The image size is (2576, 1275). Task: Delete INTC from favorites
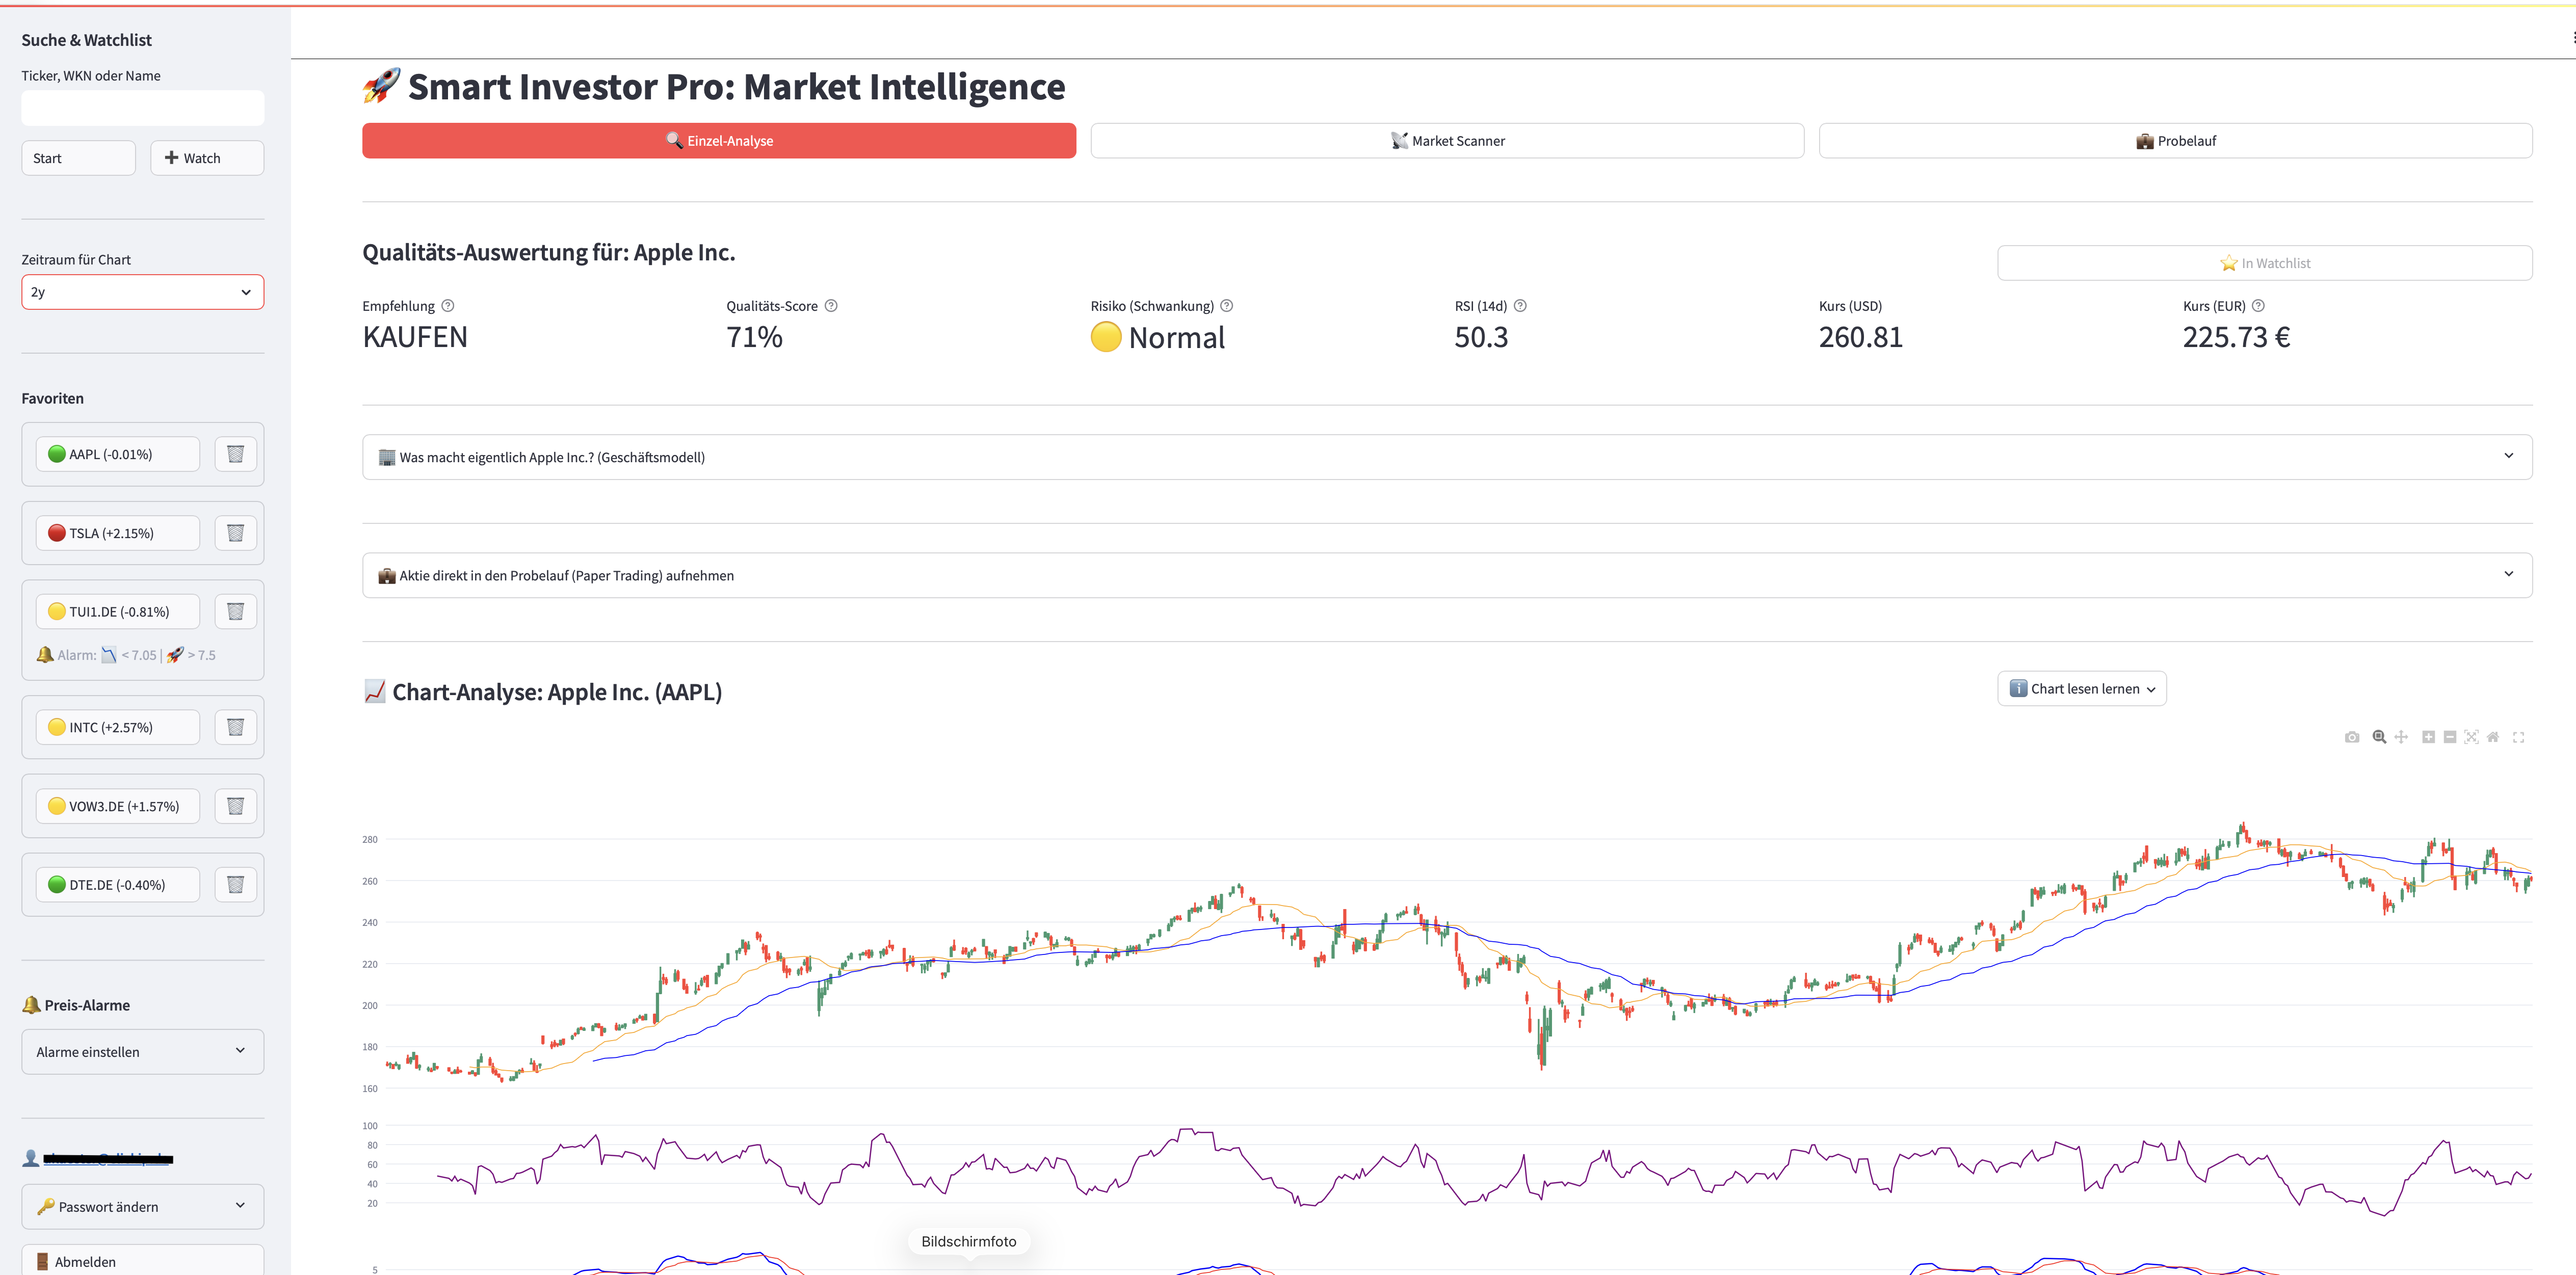(x=236, y=727)
